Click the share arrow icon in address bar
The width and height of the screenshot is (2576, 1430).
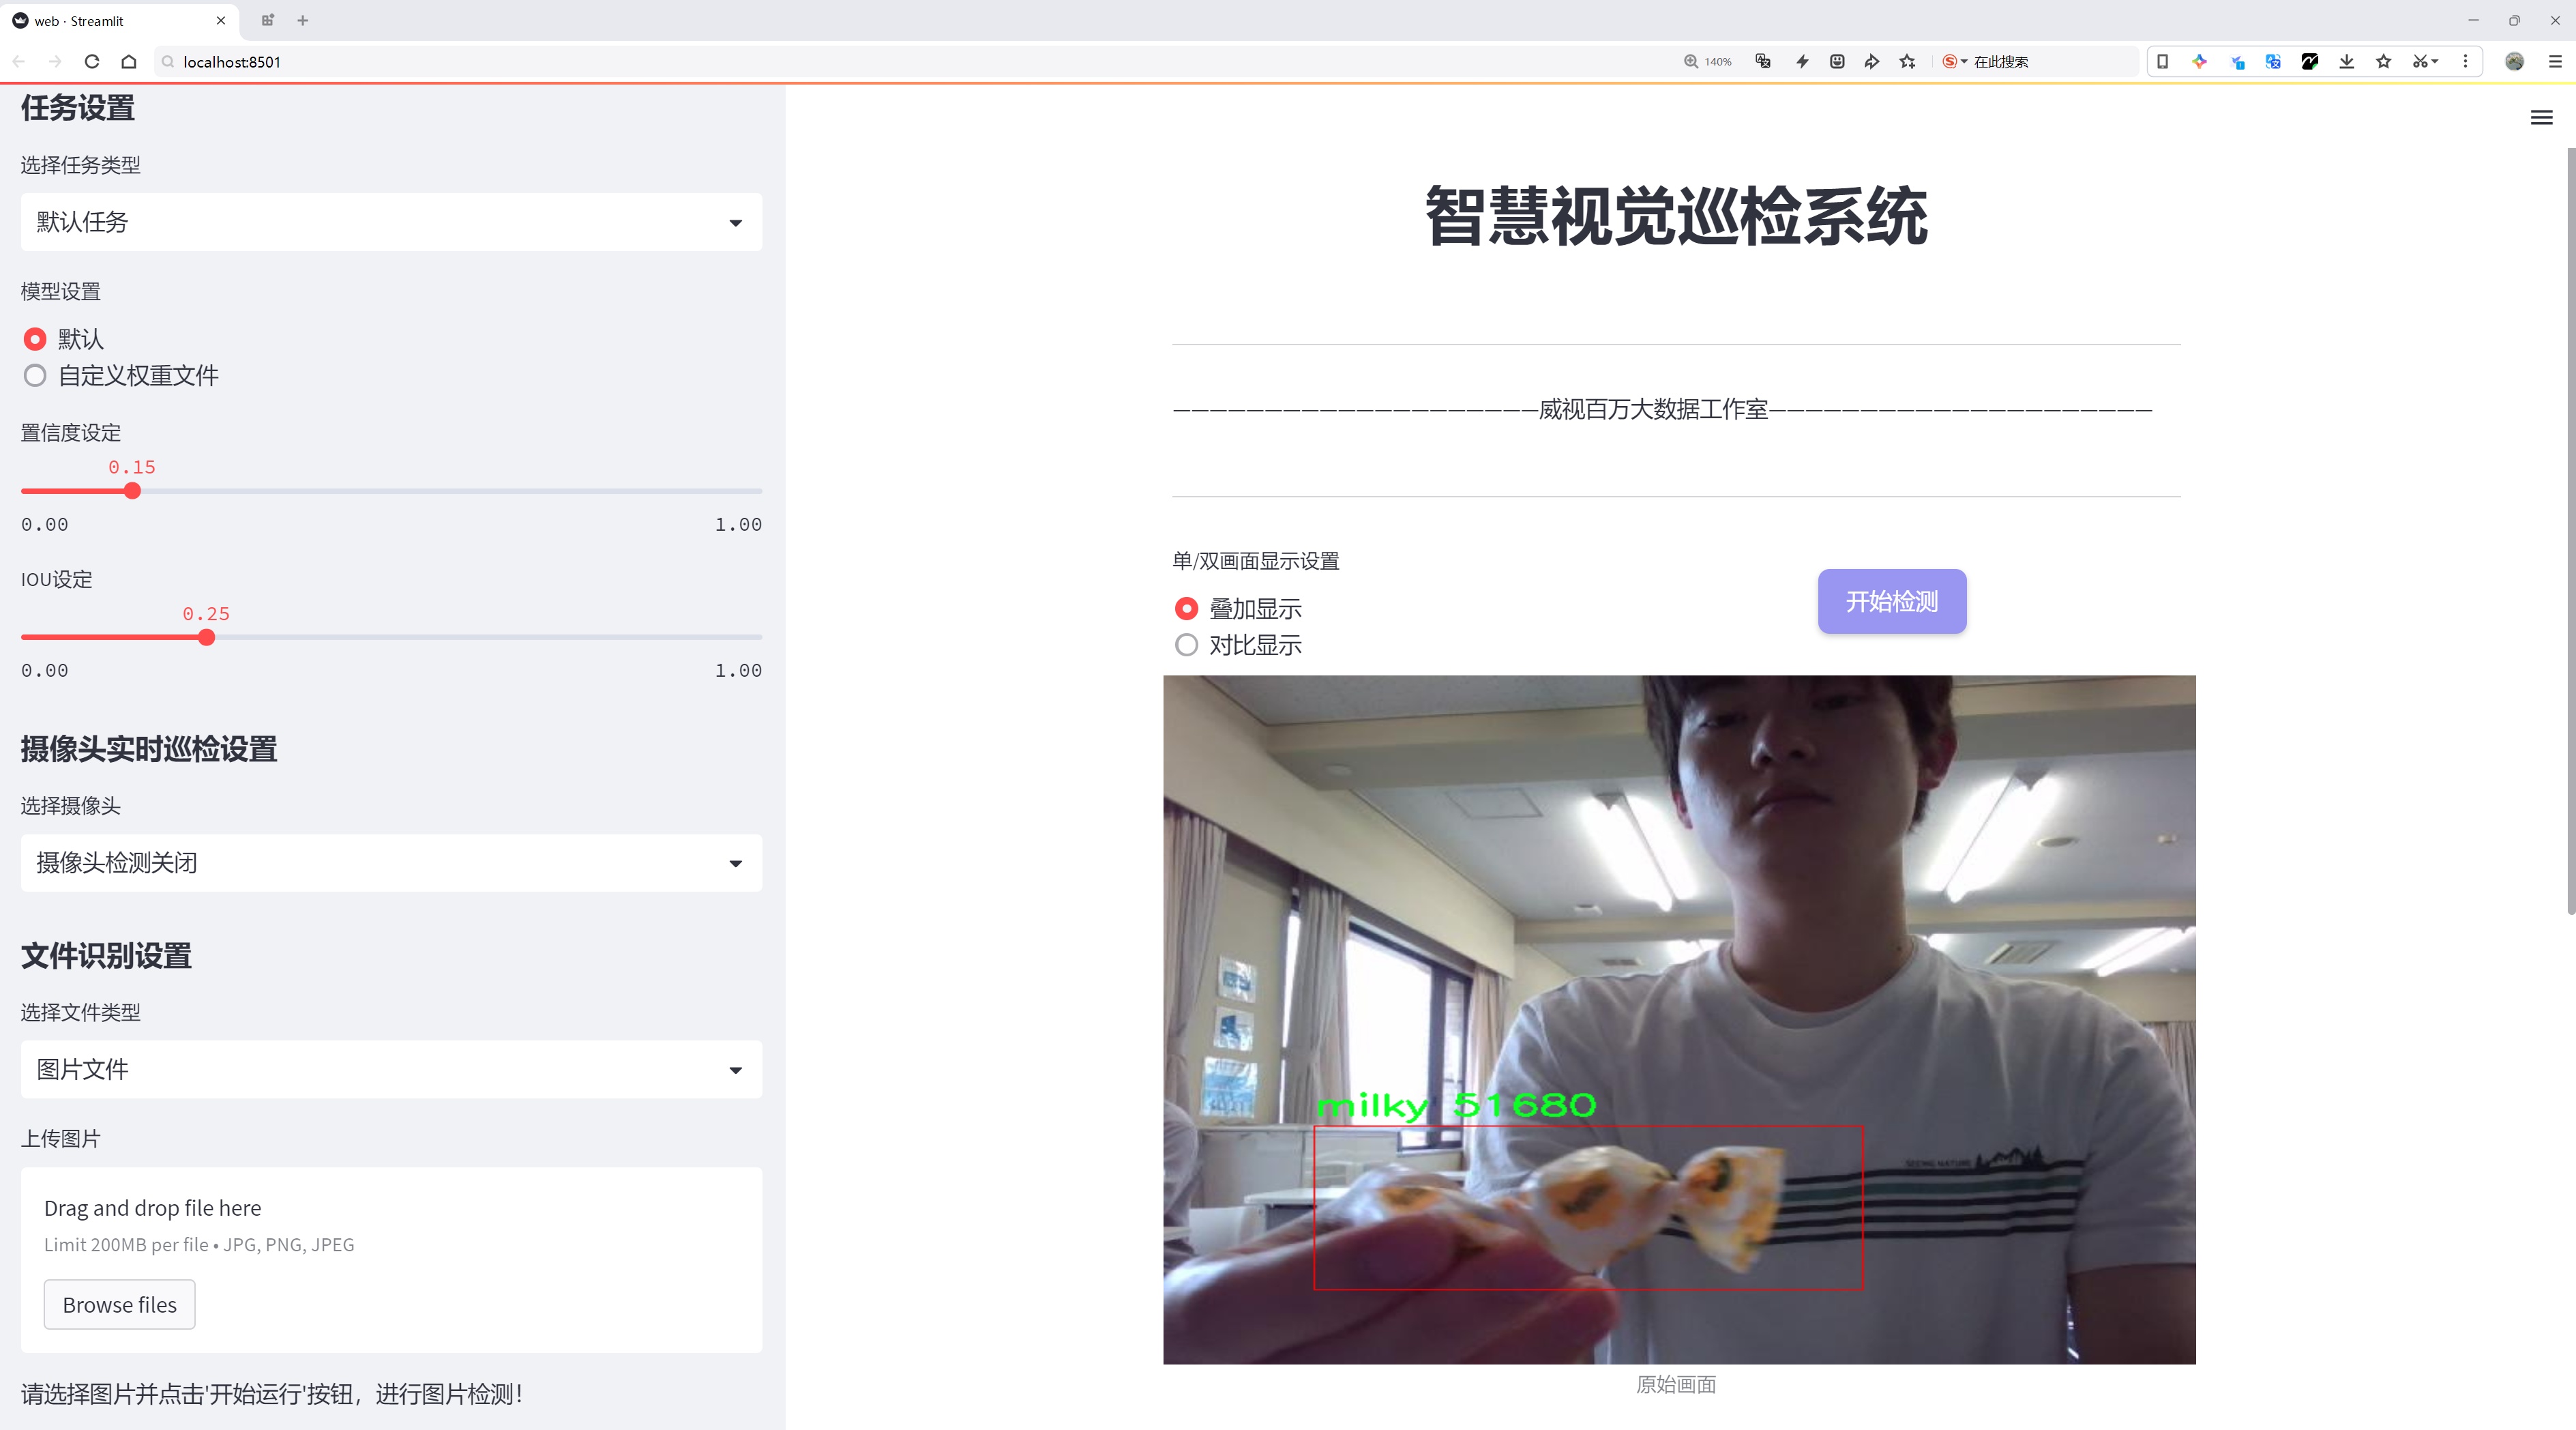(x=1872, y=62)
